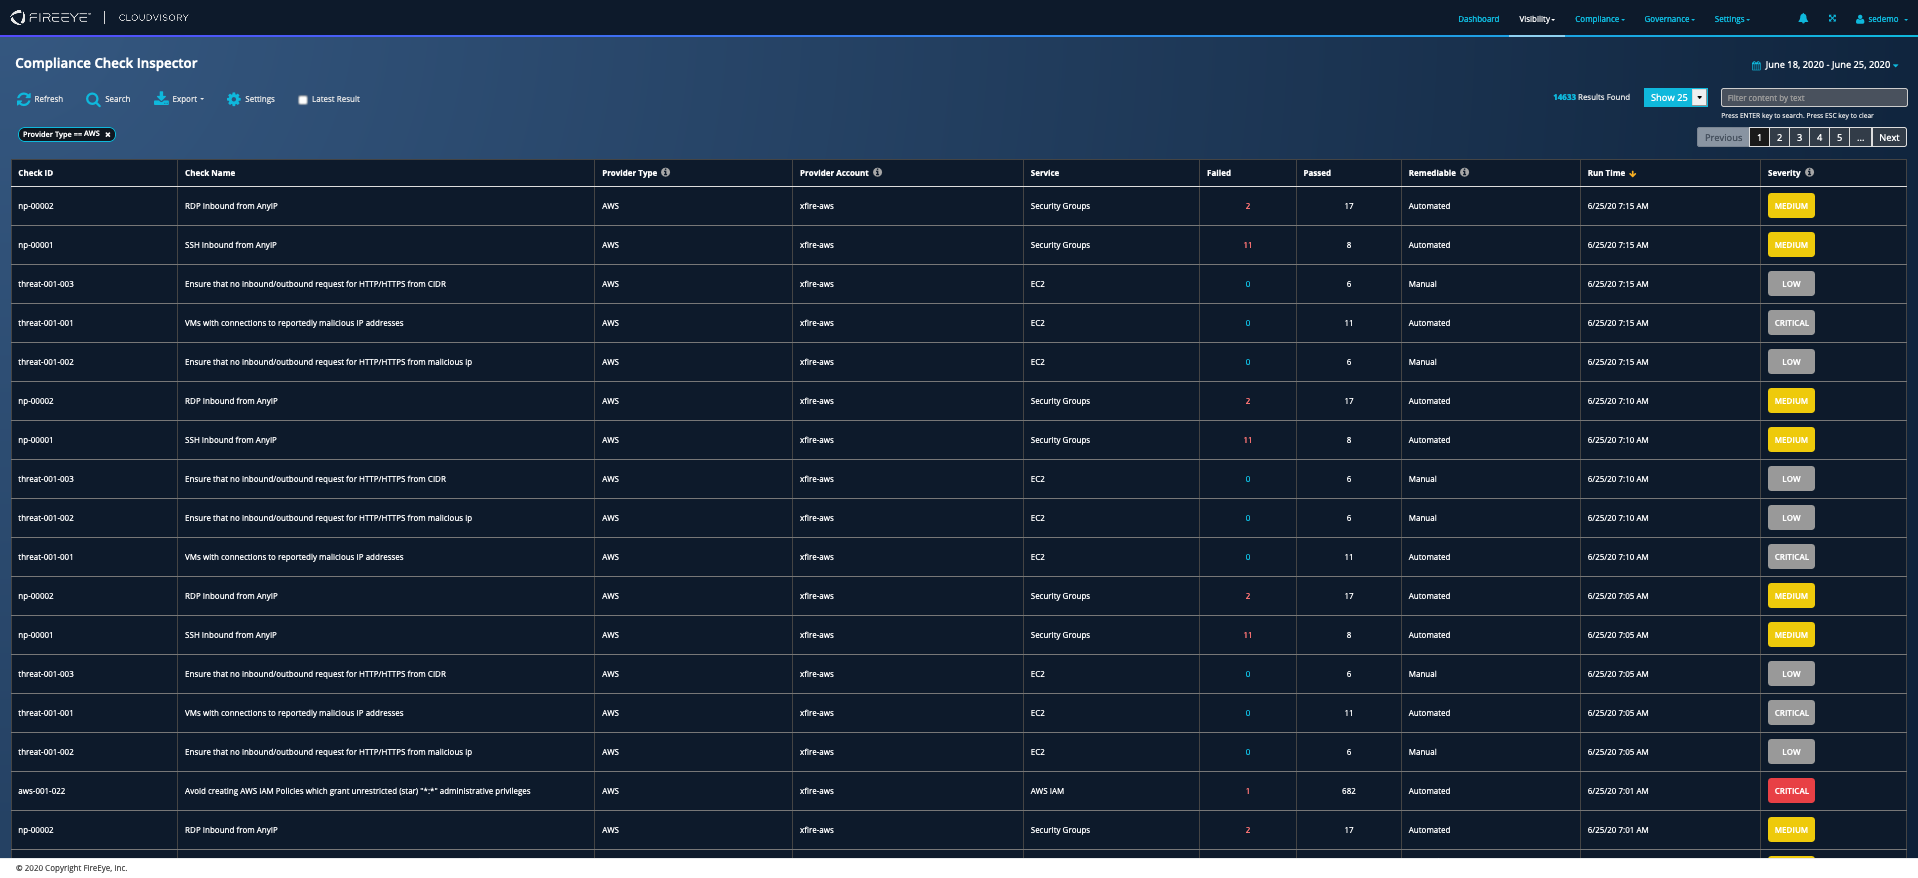Image resolution: width=1918 pixels, height=878 pixels.
Task: Open the Show 25 page size dropdown
Action: 1699,98
